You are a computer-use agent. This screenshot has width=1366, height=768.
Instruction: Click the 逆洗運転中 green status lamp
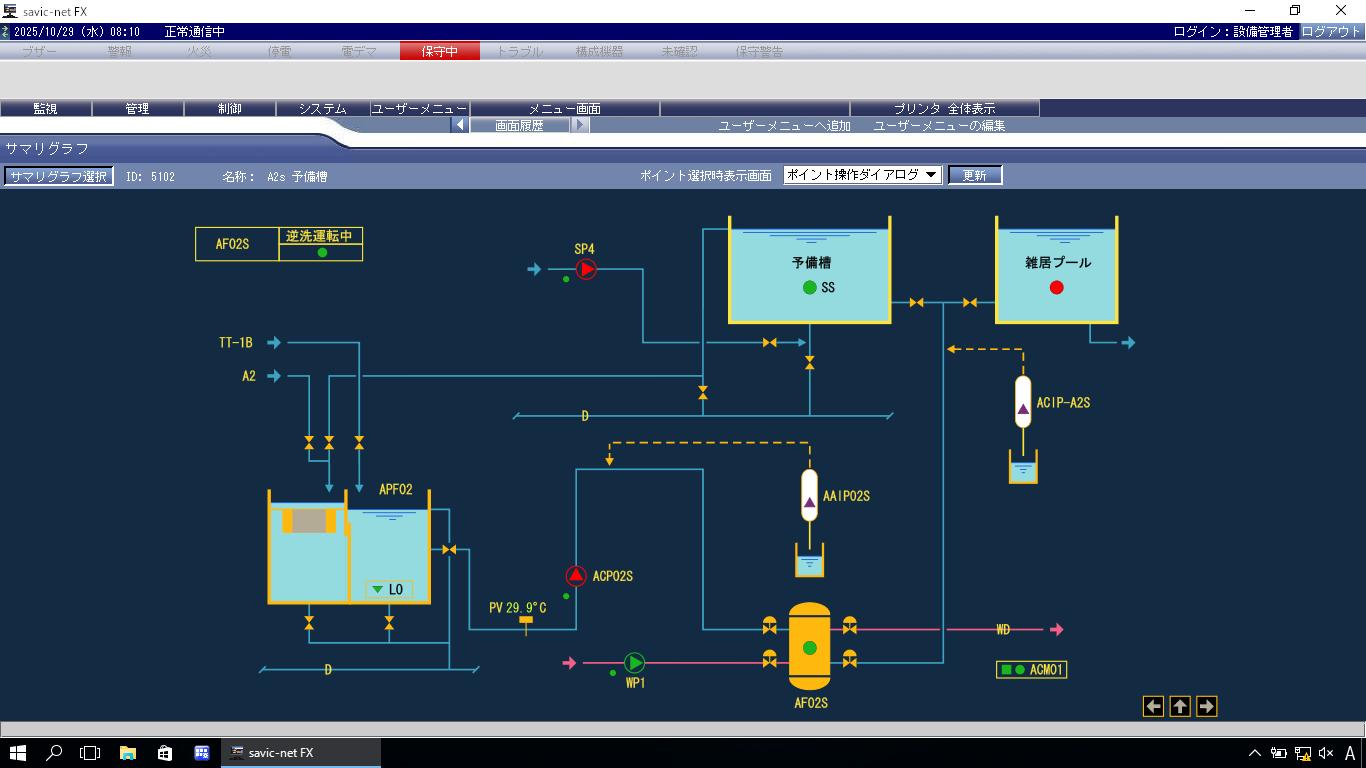pos(322,253)
